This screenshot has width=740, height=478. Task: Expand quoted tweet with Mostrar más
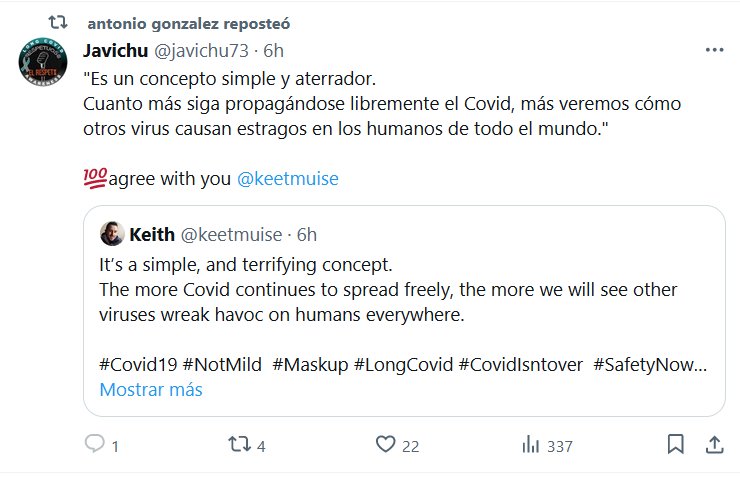[150, 389]
